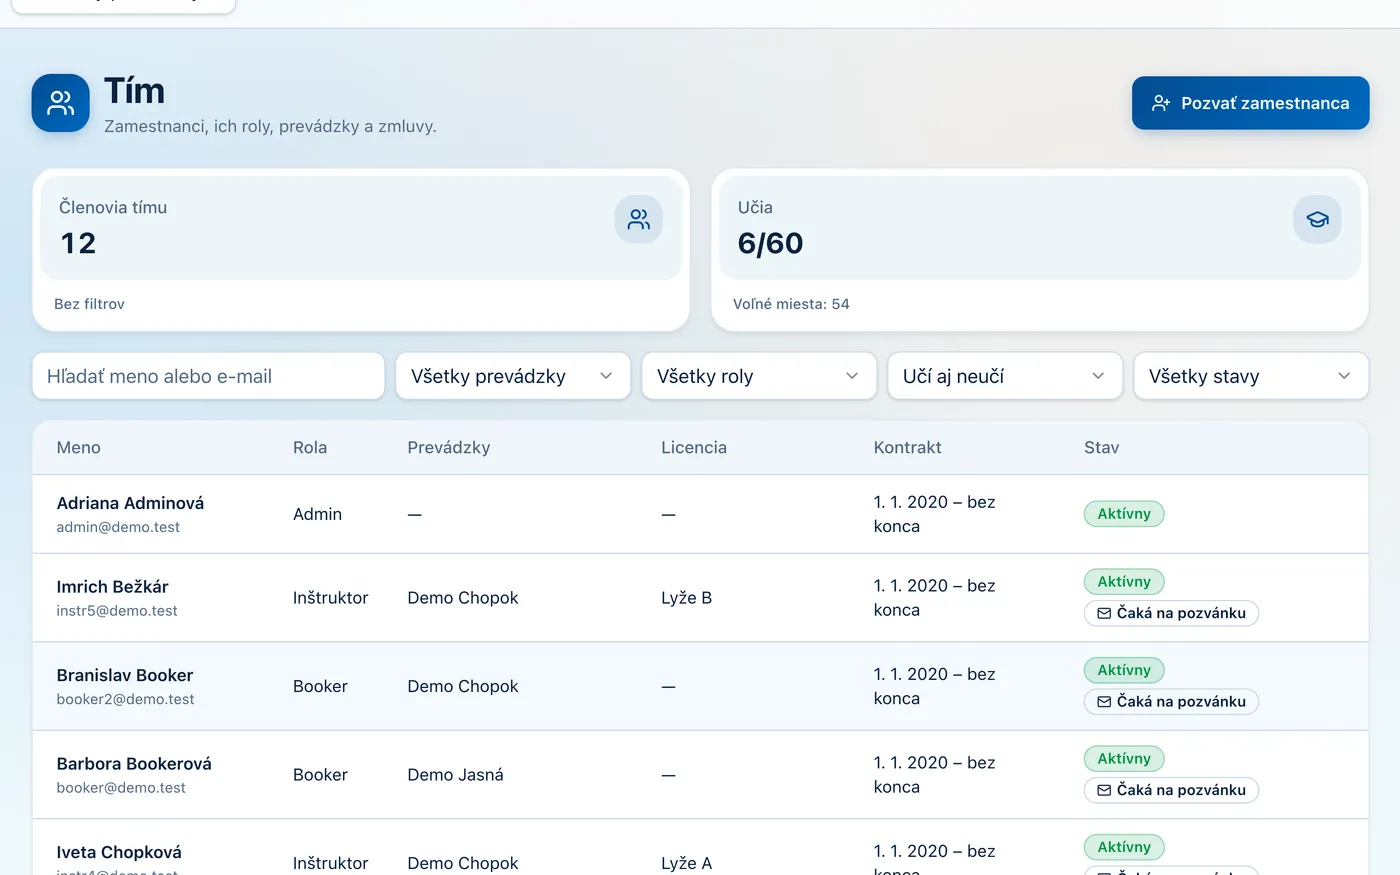
Task: Click the Kontrakt column header
Action: 908,448
